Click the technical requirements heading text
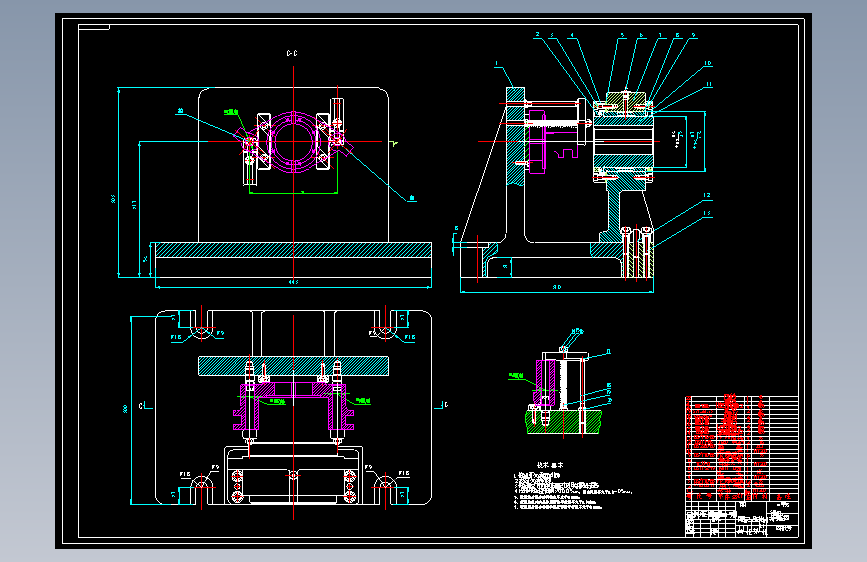 [x=550, y=465]
